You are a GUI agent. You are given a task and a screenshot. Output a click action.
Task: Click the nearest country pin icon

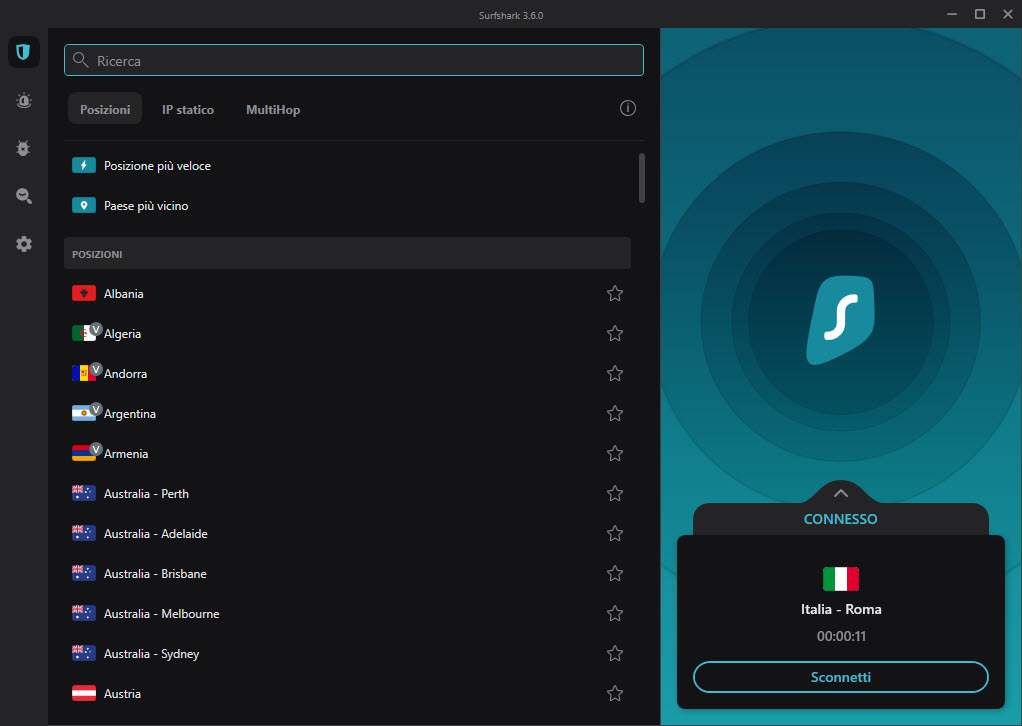click(83, 205)
